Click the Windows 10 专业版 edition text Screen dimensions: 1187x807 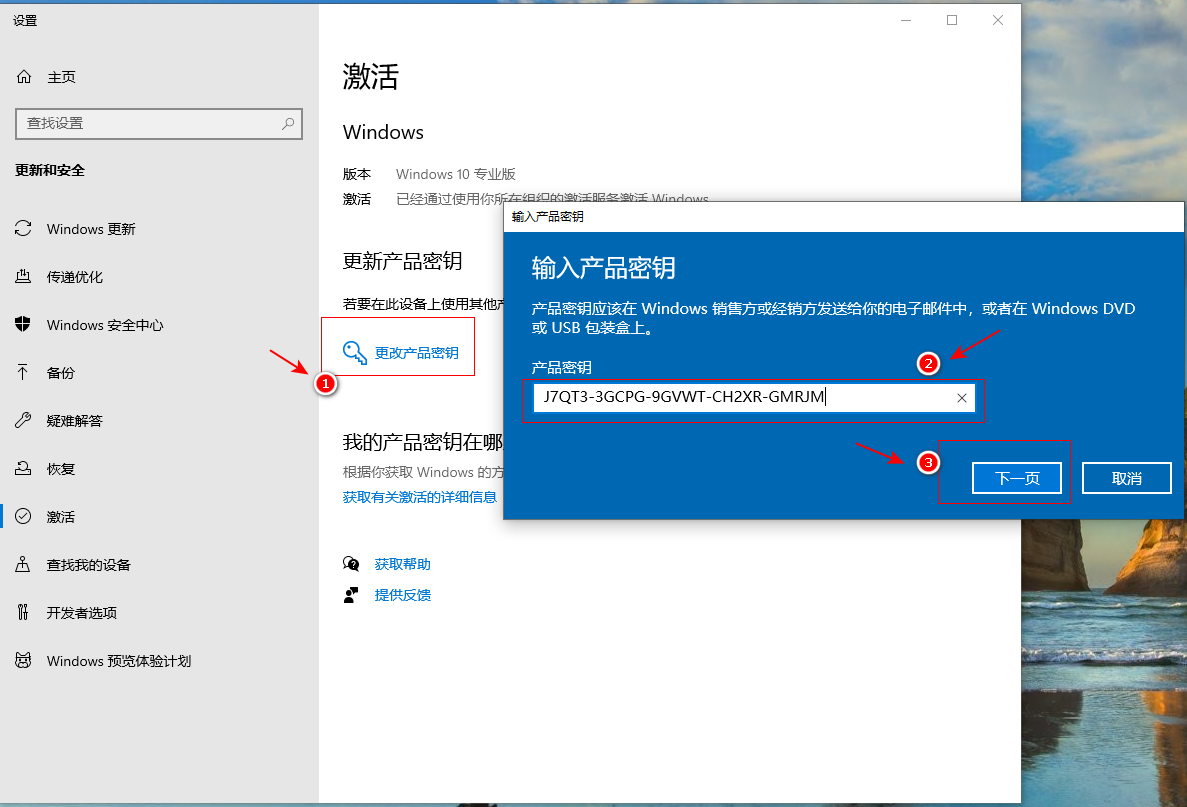click(456, 174)
